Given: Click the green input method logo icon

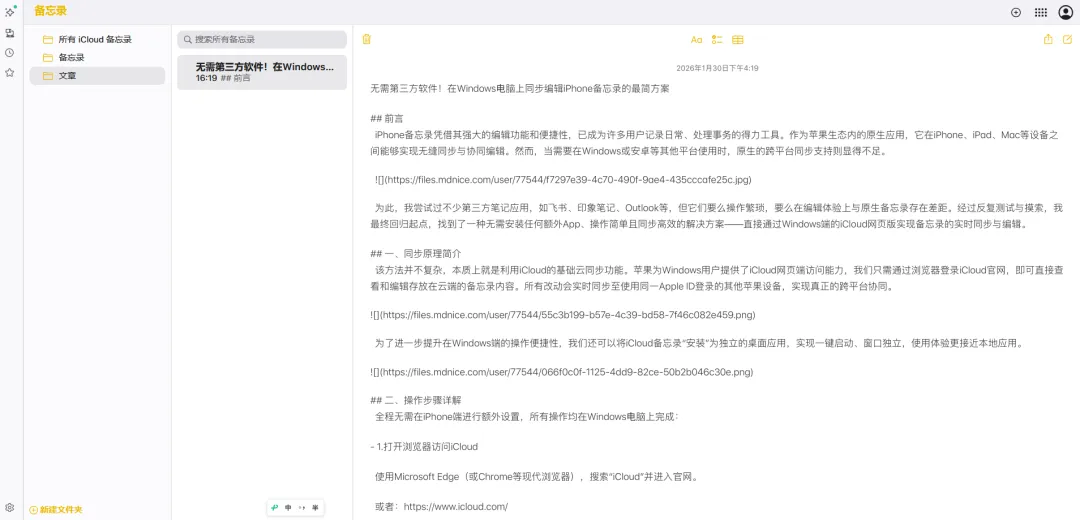Looking at the screenshot, I should pyautogui.click(x=275, y=508).
